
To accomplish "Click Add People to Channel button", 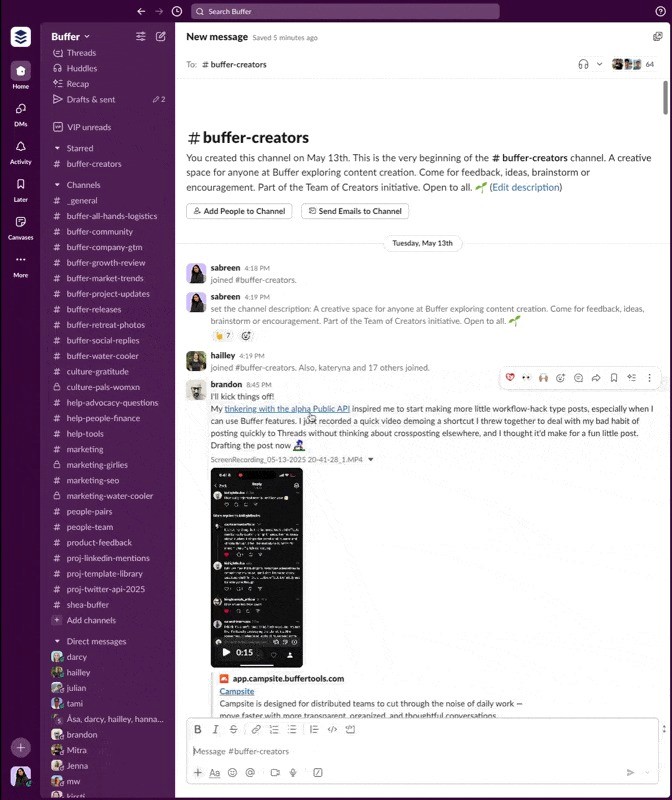I will (x=239, y=211).
